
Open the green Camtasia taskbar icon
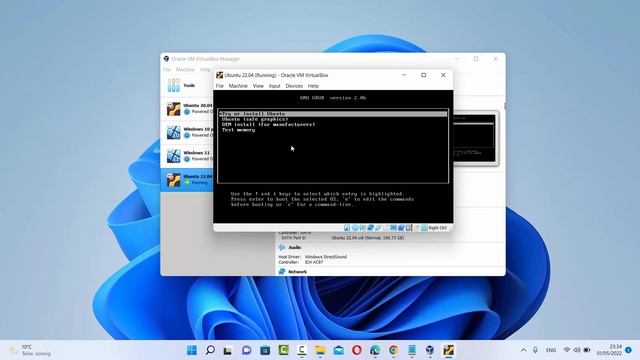283,350
